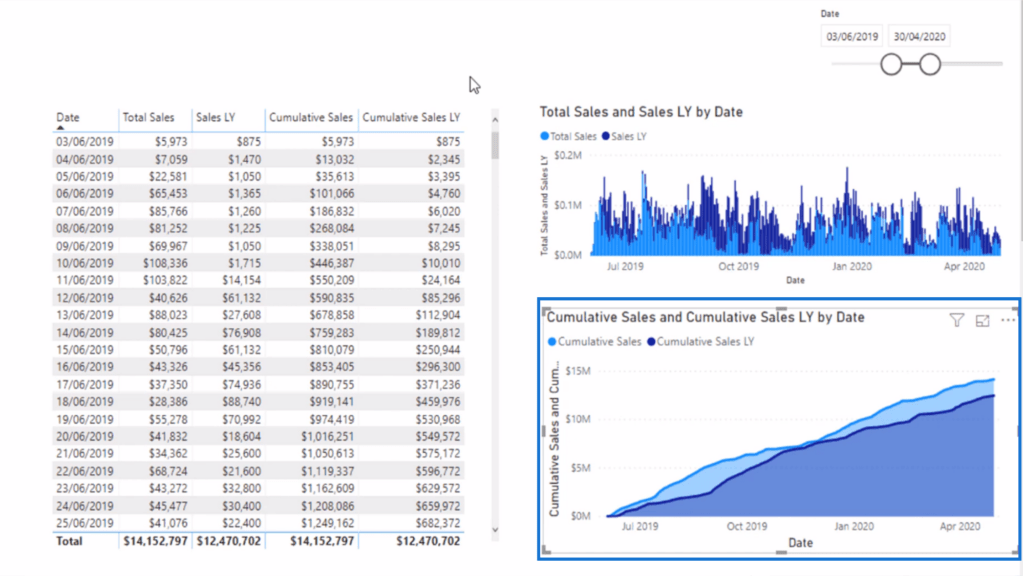The height and width of the screenshot is (576, 1024).
Task: Click Jul 2019 axis label in lower chart
Action: [640, 526]
